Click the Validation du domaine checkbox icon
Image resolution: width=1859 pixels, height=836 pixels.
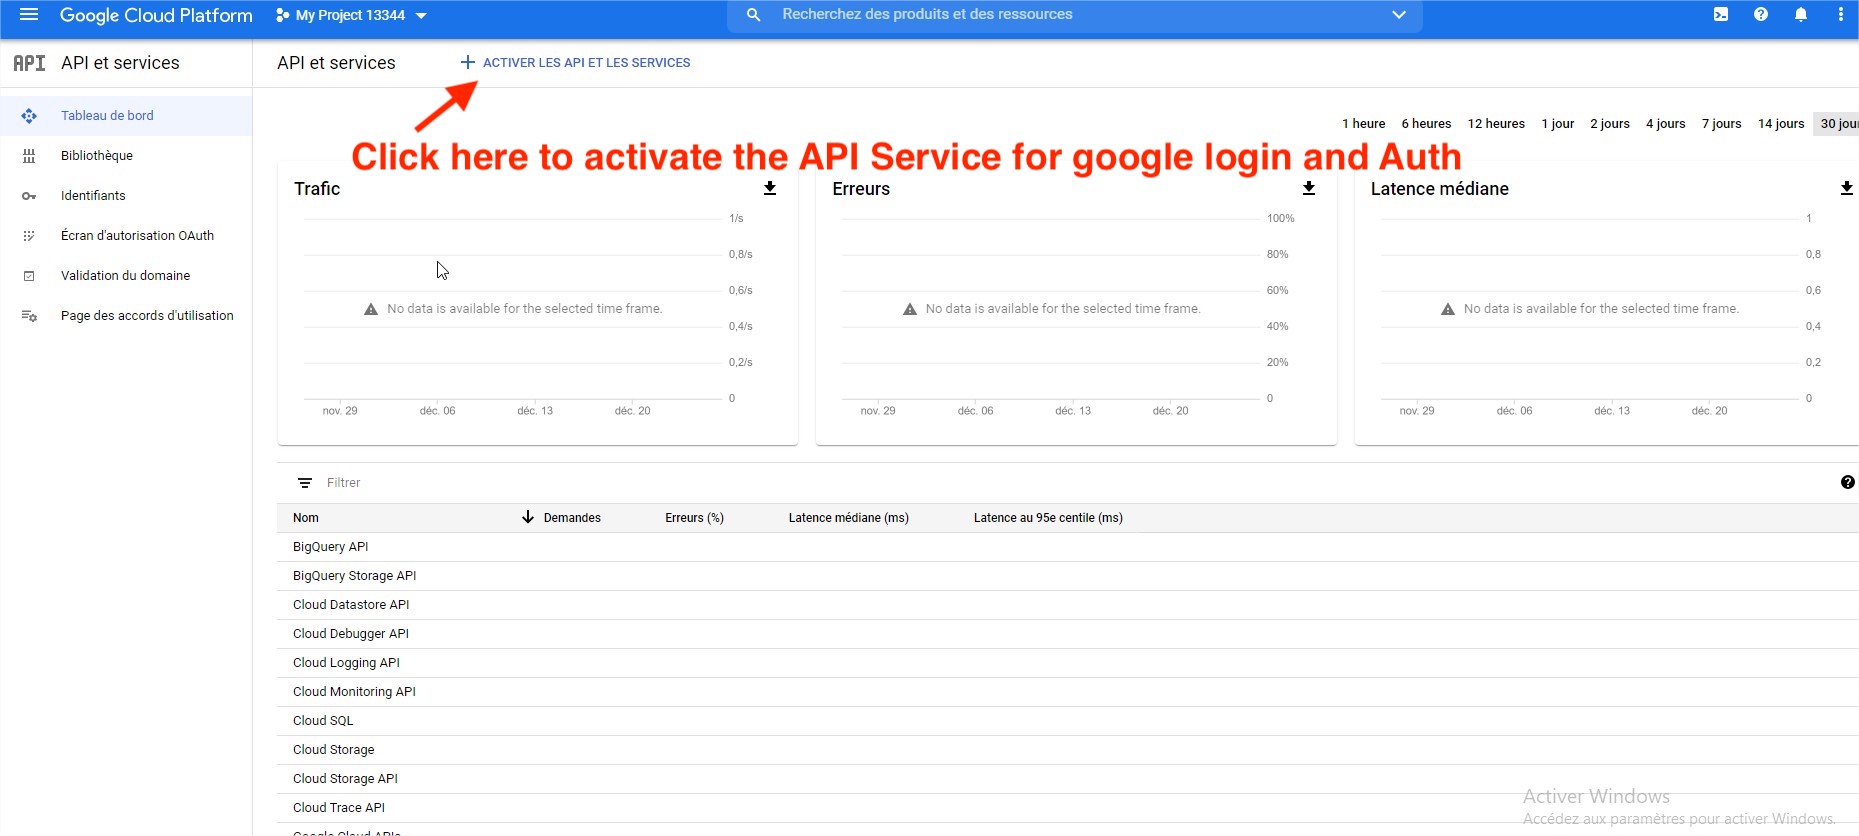[x=29, y=276]
